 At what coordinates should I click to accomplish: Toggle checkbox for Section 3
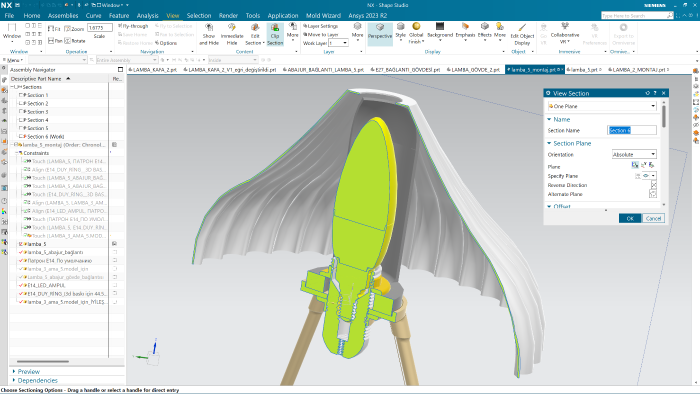pyautogui.click(x=21, y=112)
